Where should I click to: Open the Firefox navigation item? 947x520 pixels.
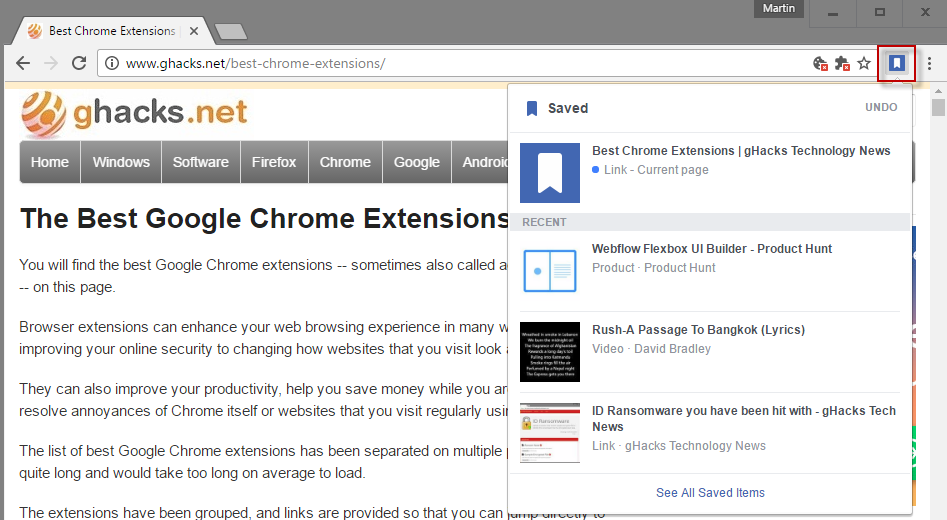point(274,162)
